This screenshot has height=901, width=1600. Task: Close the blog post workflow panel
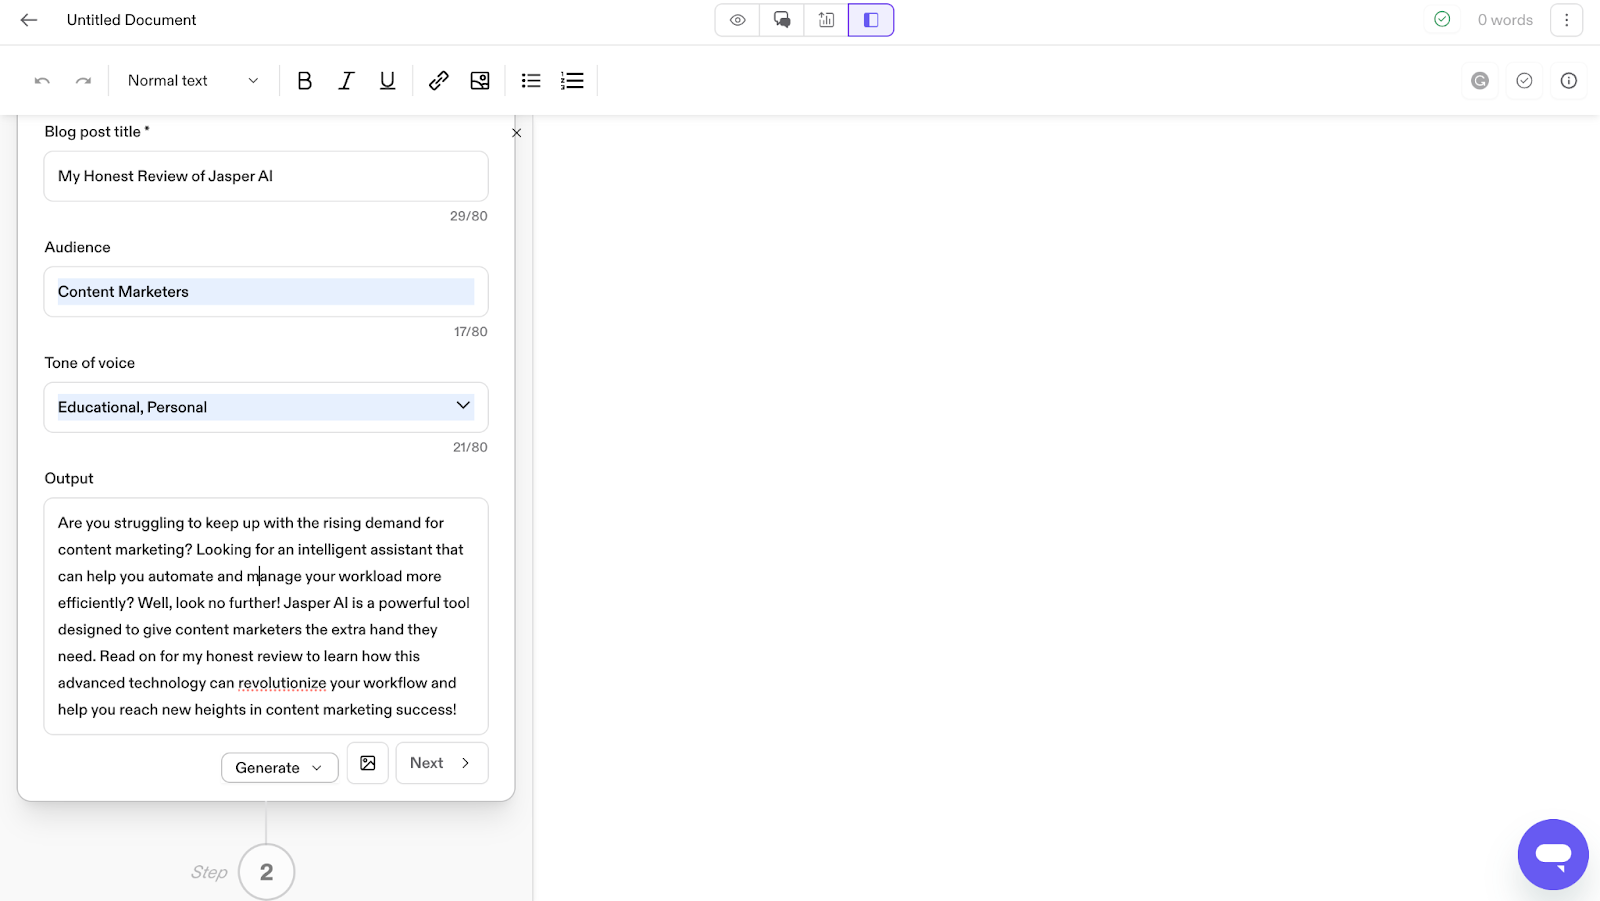pos(517,133)
